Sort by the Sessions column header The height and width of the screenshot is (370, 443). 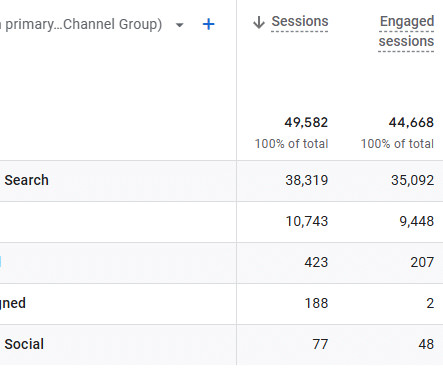300,21
